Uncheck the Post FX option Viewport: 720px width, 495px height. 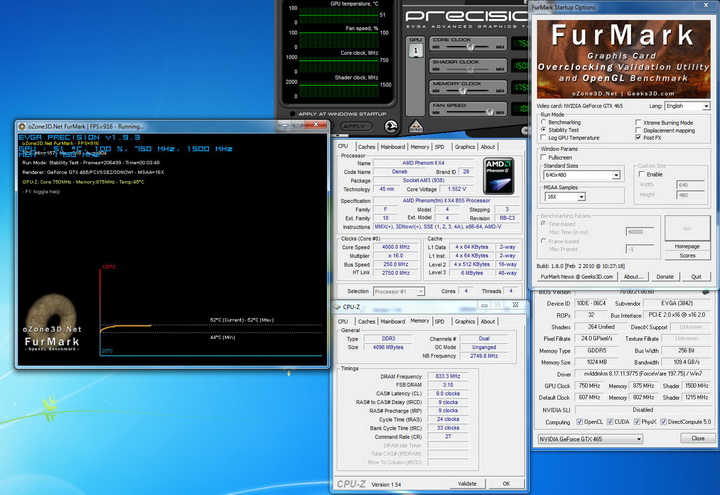tap(638, 136)
